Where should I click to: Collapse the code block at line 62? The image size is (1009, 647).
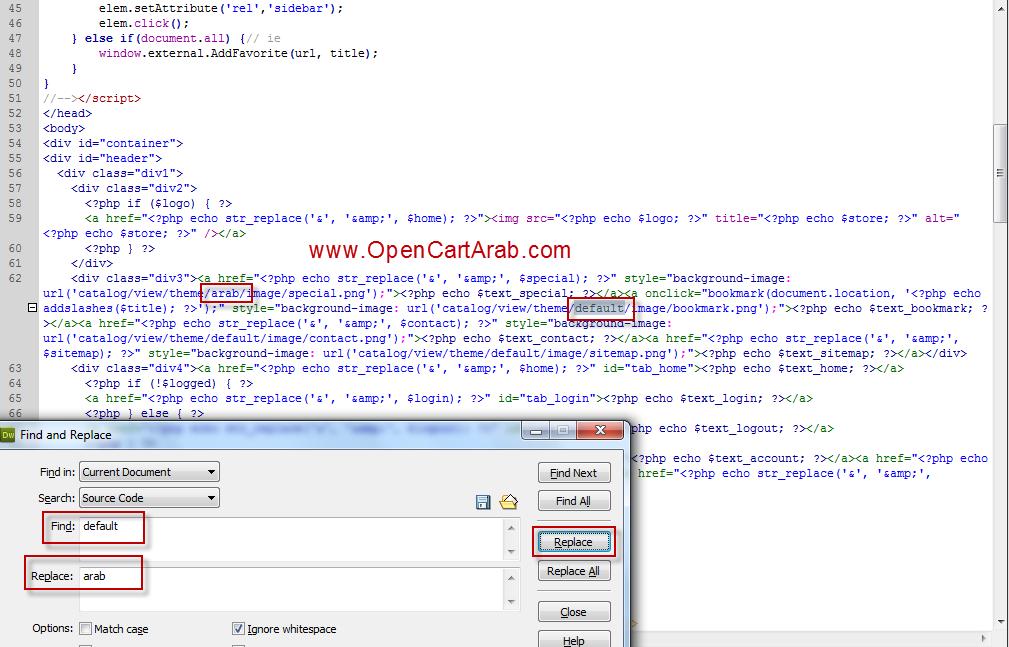pos(32,308)
